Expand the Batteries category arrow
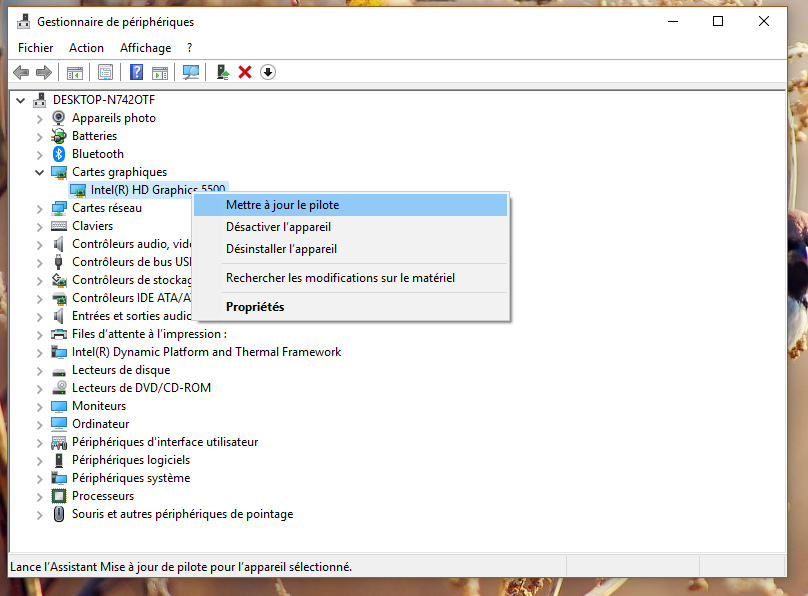This screenshot has height=596, width=808. coord(40,137)
